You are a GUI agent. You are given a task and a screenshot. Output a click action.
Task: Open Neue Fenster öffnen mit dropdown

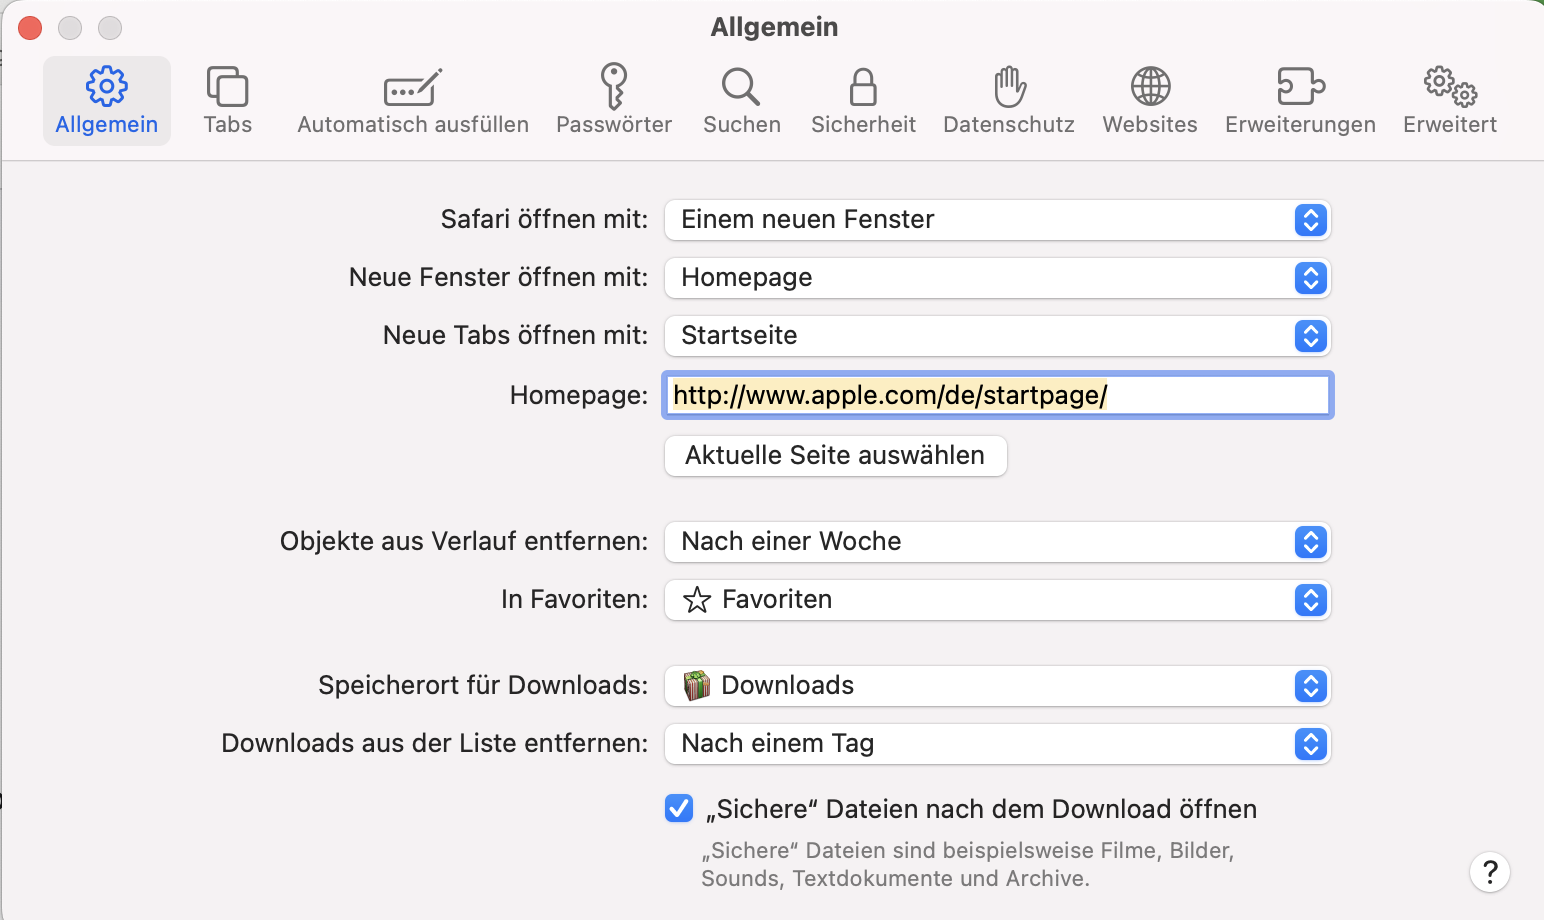[x=997, y=278]
